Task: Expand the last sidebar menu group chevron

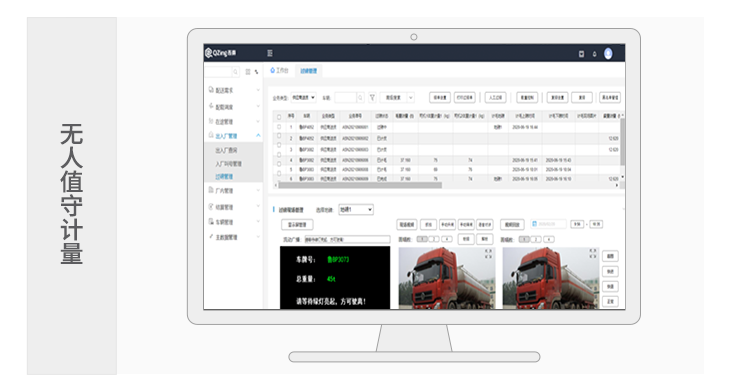Action: 258,237
